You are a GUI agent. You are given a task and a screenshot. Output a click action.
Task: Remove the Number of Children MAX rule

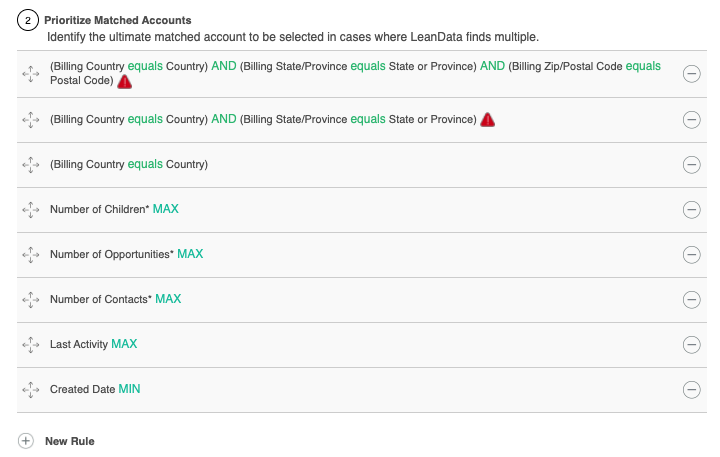pos(690,209)
